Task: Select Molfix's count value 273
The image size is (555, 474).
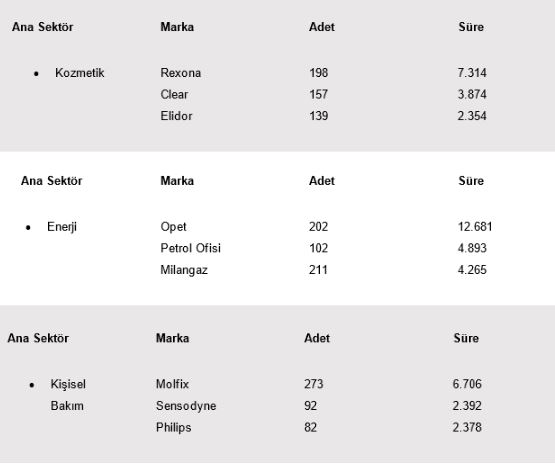Action: (x=314, y=384)
